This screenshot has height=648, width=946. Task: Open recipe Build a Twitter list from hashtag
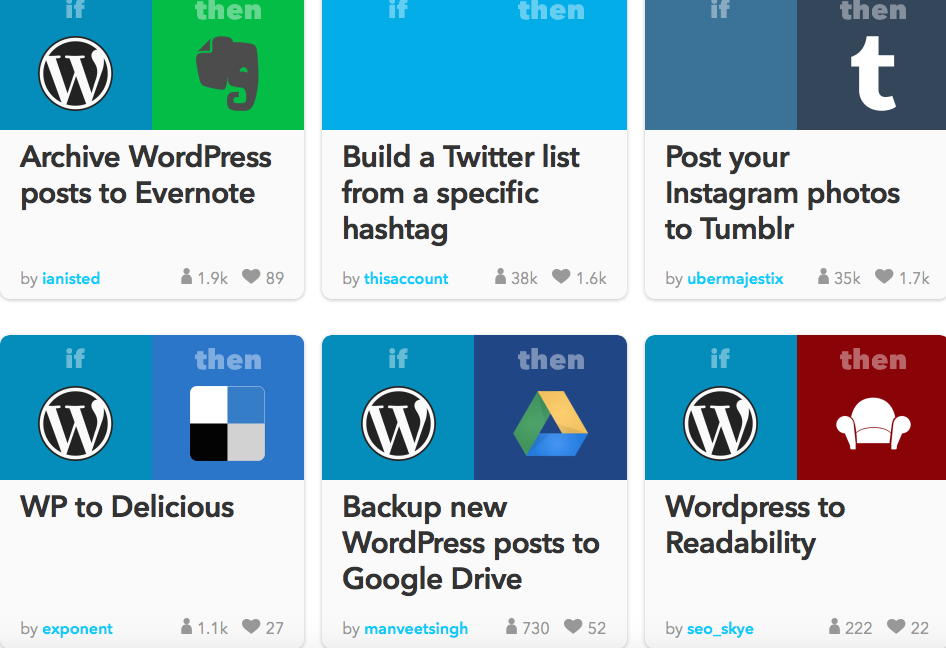pos(461,193)
